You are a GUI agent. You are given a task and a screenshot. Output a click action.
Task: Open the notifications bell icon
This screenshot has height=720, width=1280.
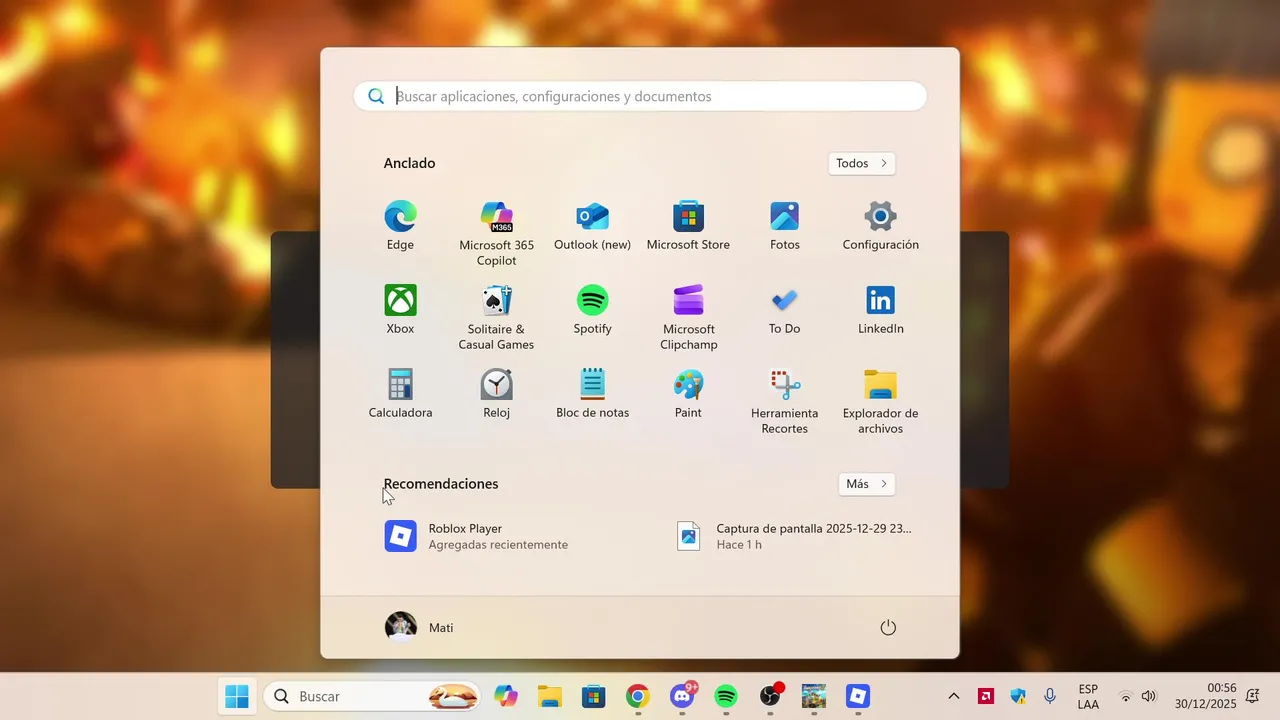coord(1252,696)
